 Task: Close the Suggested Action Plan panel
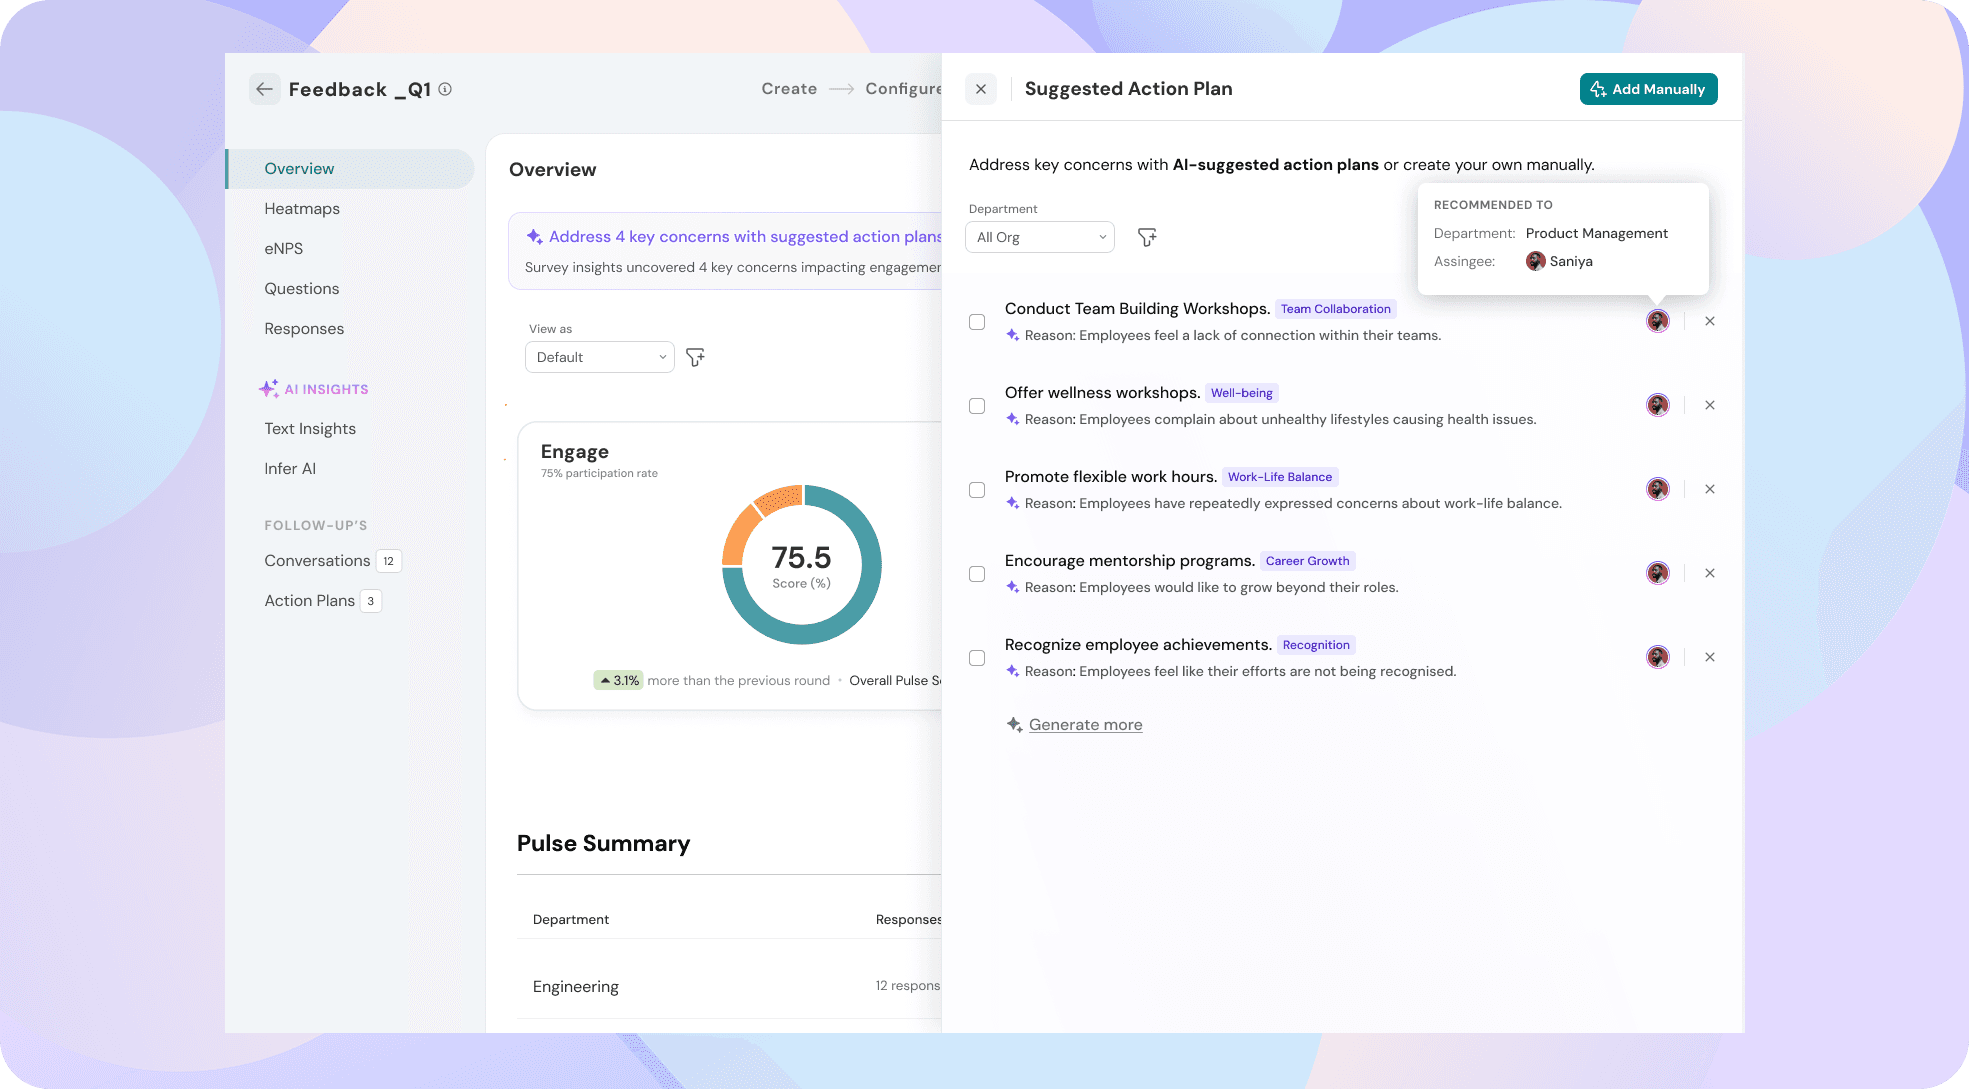tap(981, 89)
